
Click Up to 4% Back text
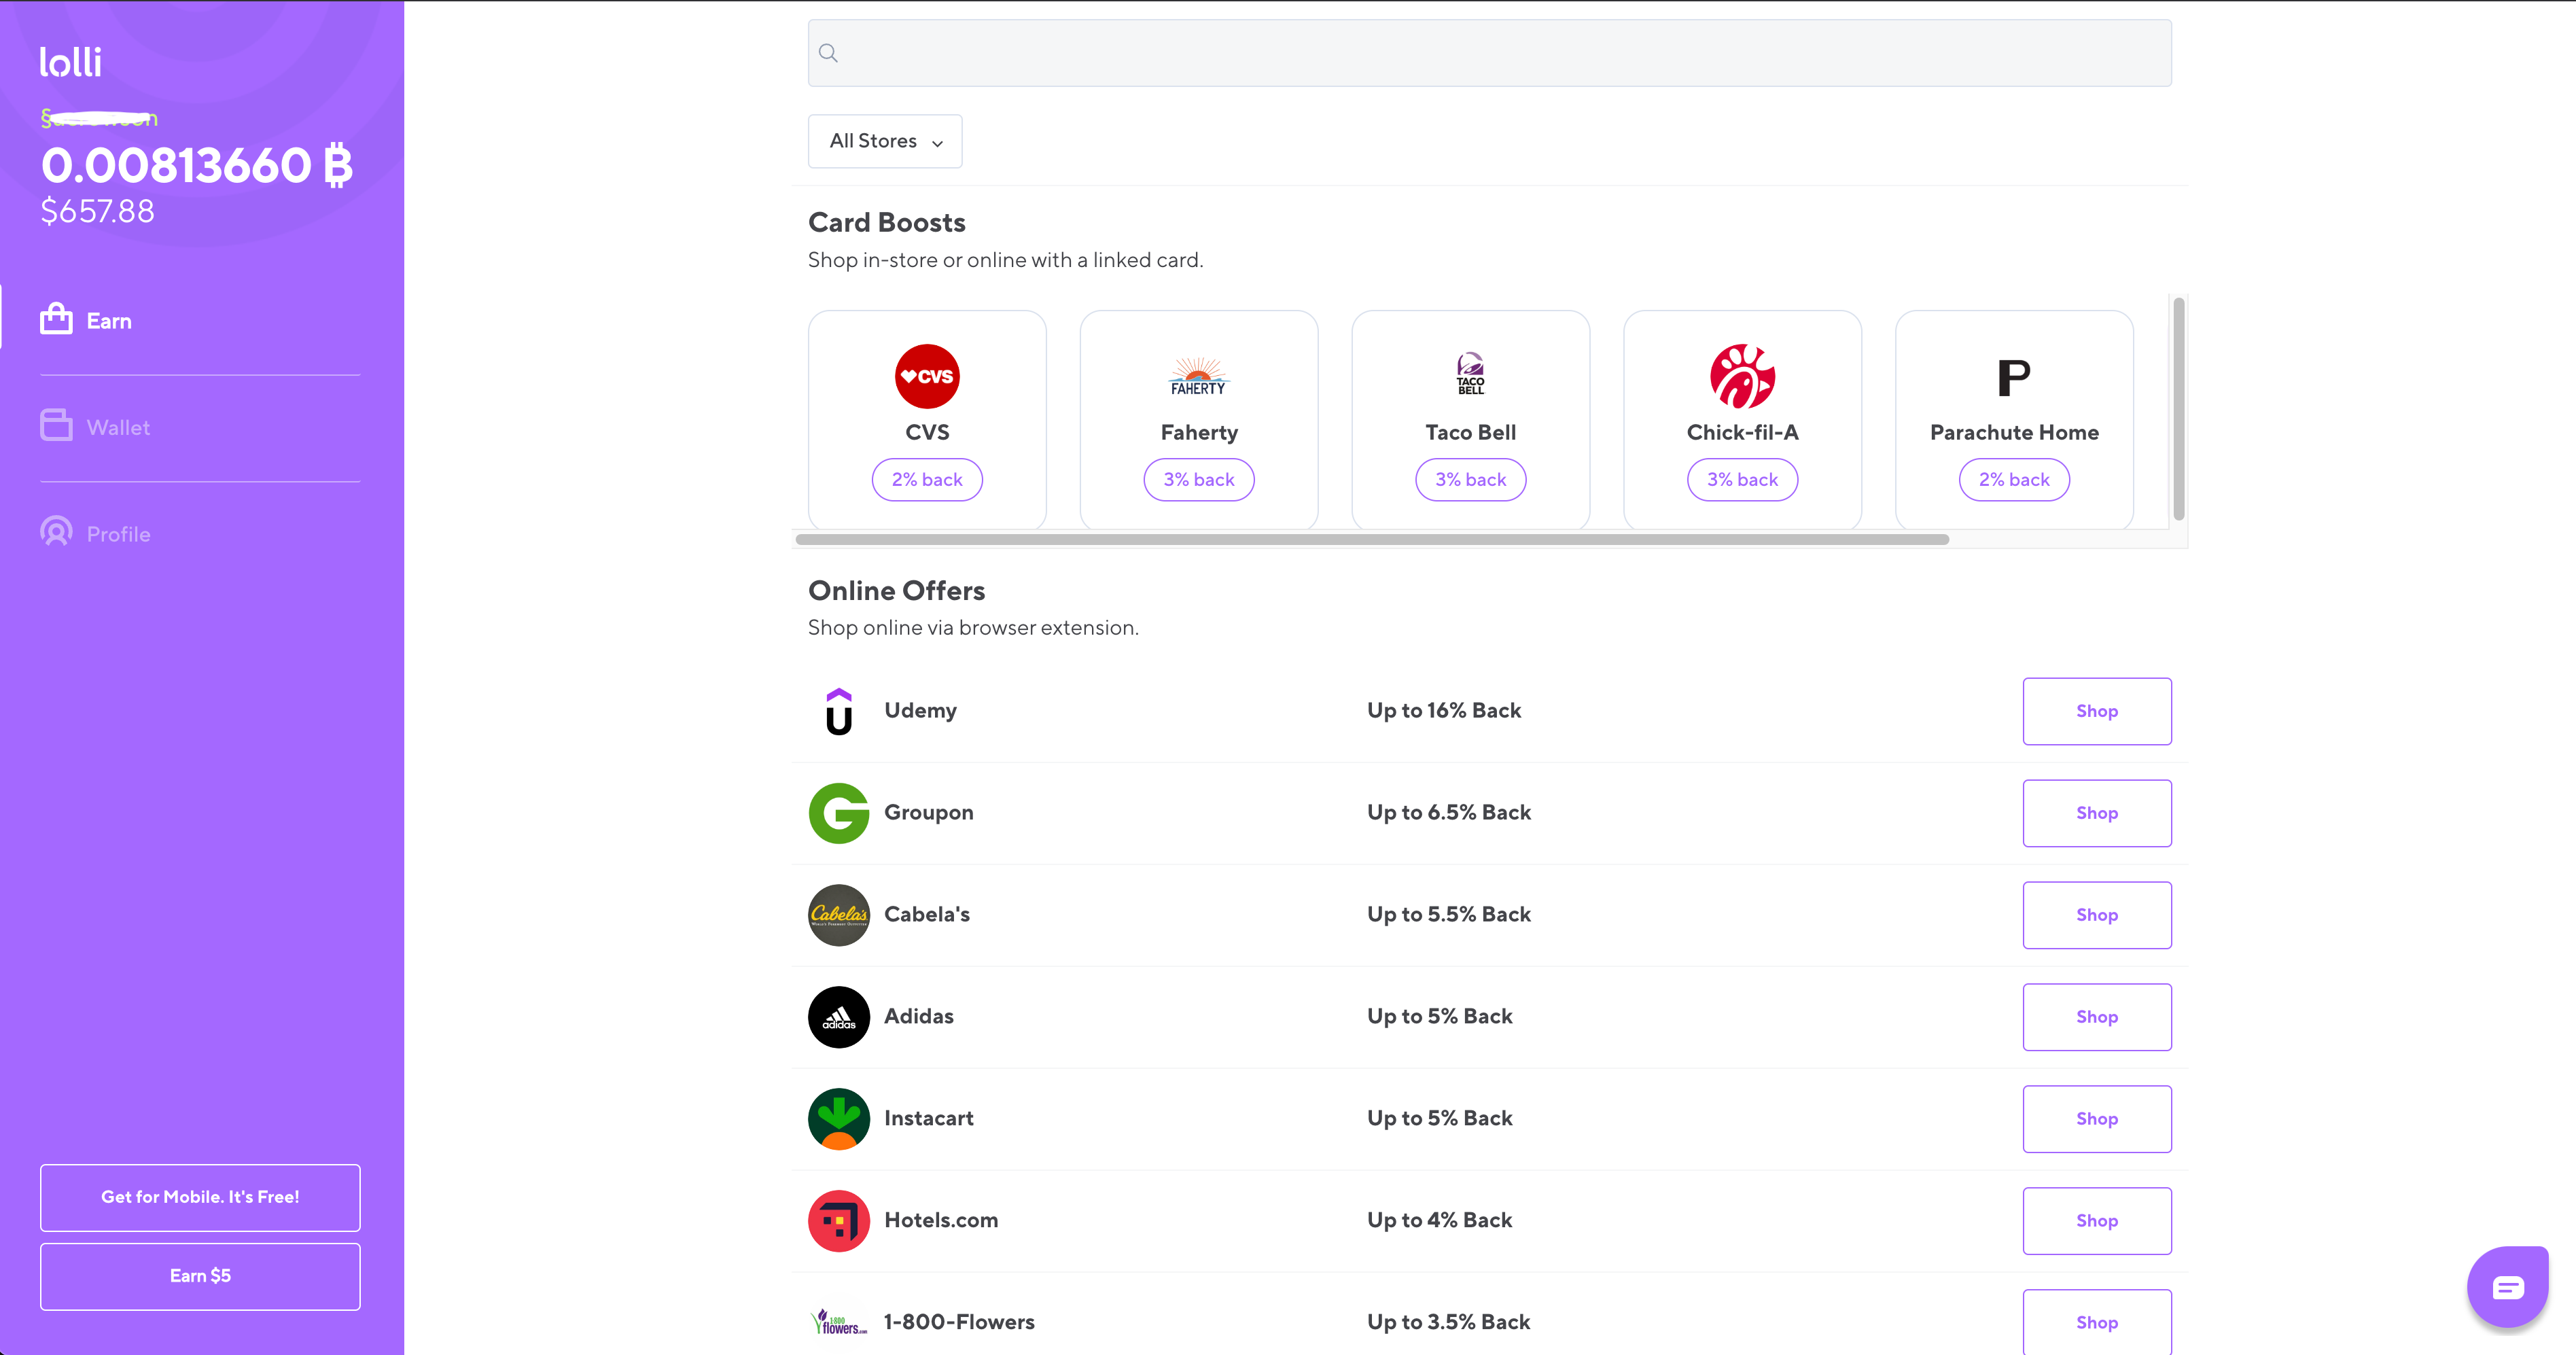tap(1439, 1221)
